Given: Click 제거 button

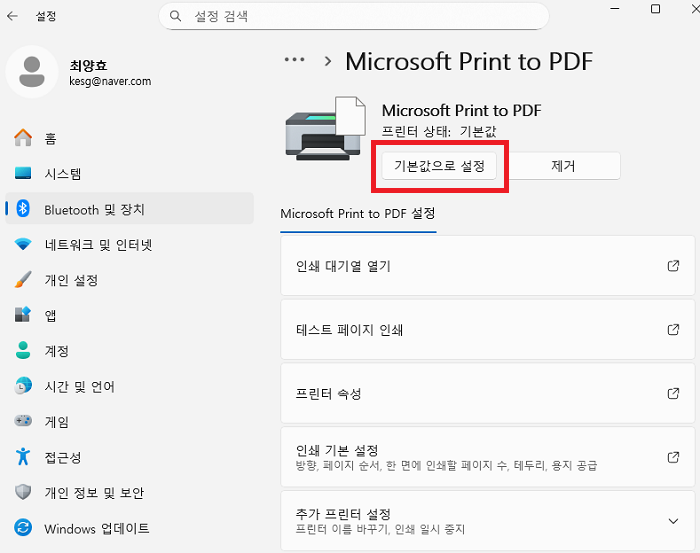Looking at the screenshot, I should [x=563, y=166].
